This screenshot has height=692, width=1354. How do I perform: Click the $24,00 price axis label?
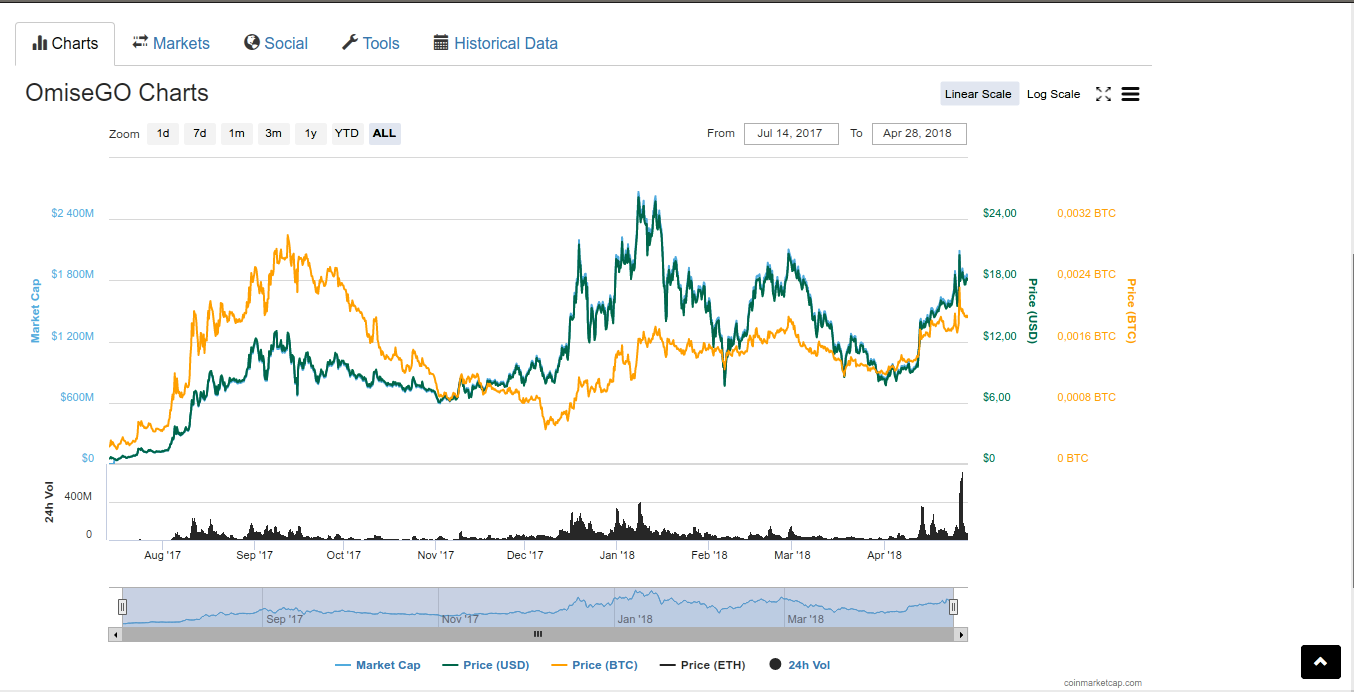pos(999,213)
